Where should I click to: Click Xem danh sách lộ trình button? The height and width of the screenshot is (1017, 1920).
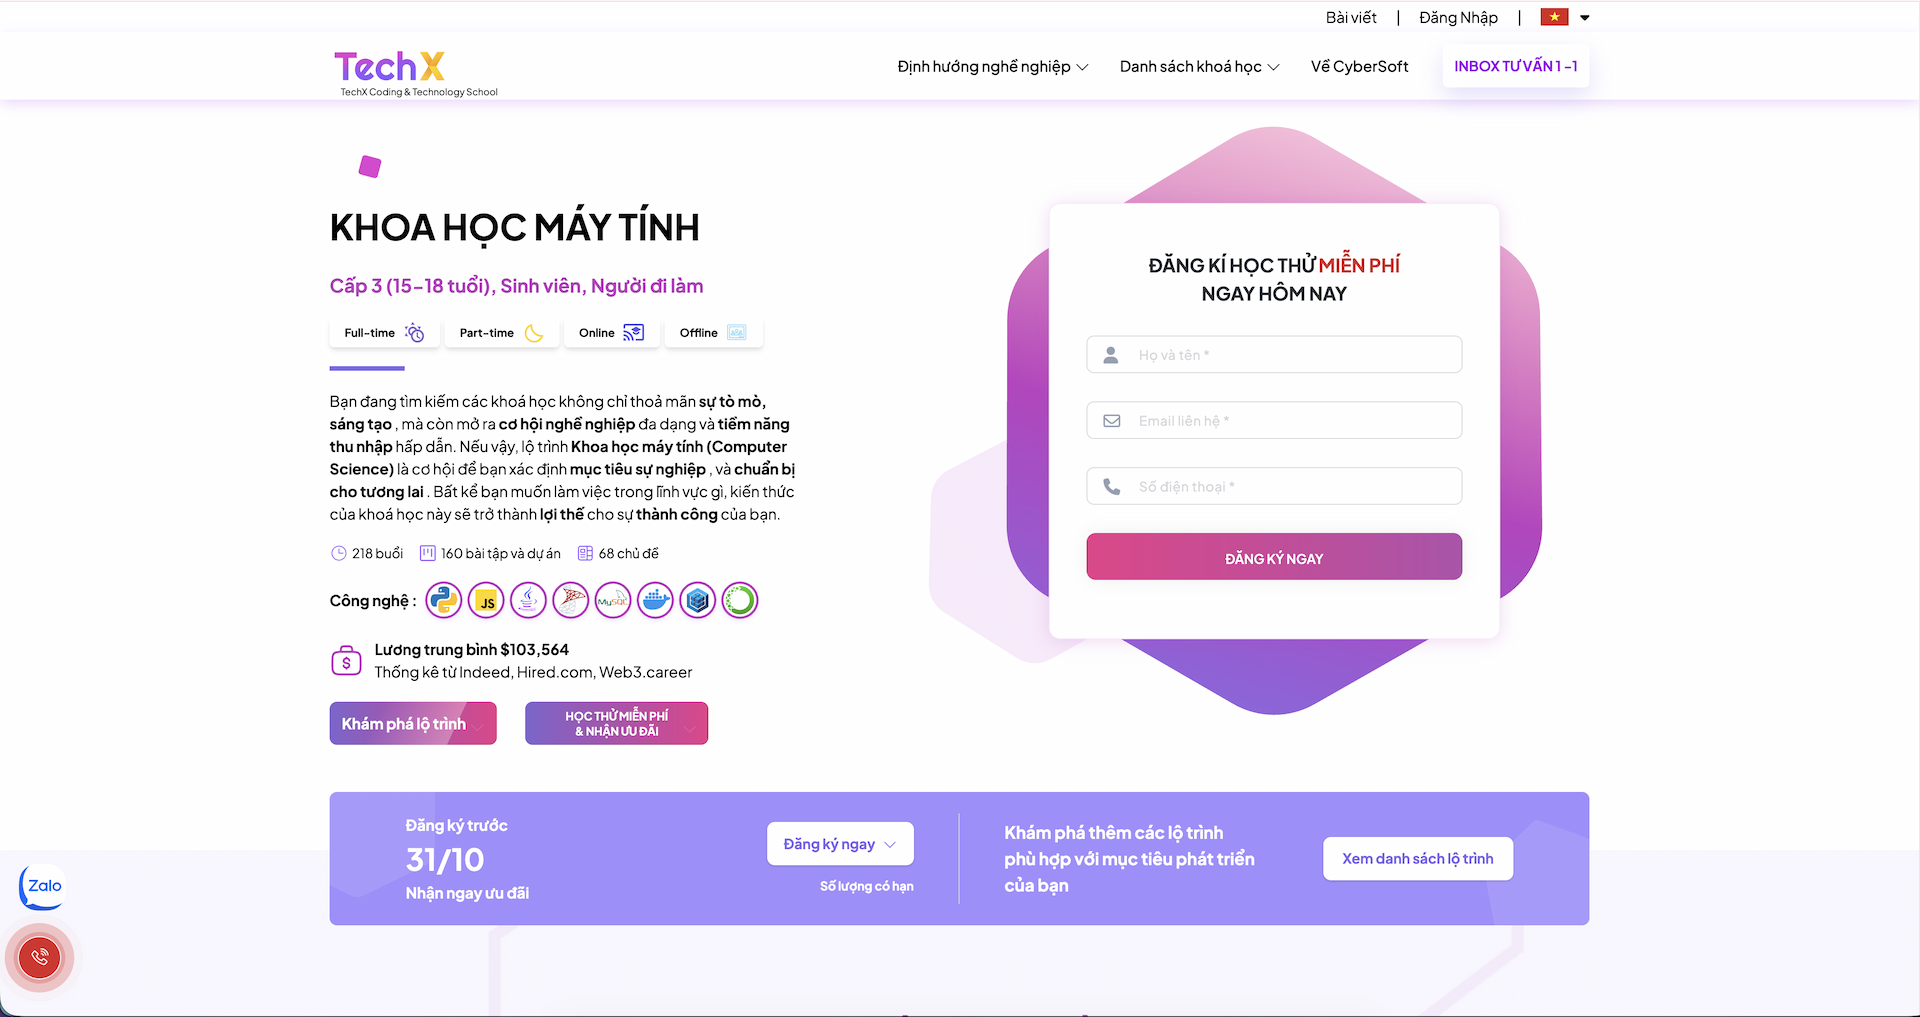(1417, 858)
